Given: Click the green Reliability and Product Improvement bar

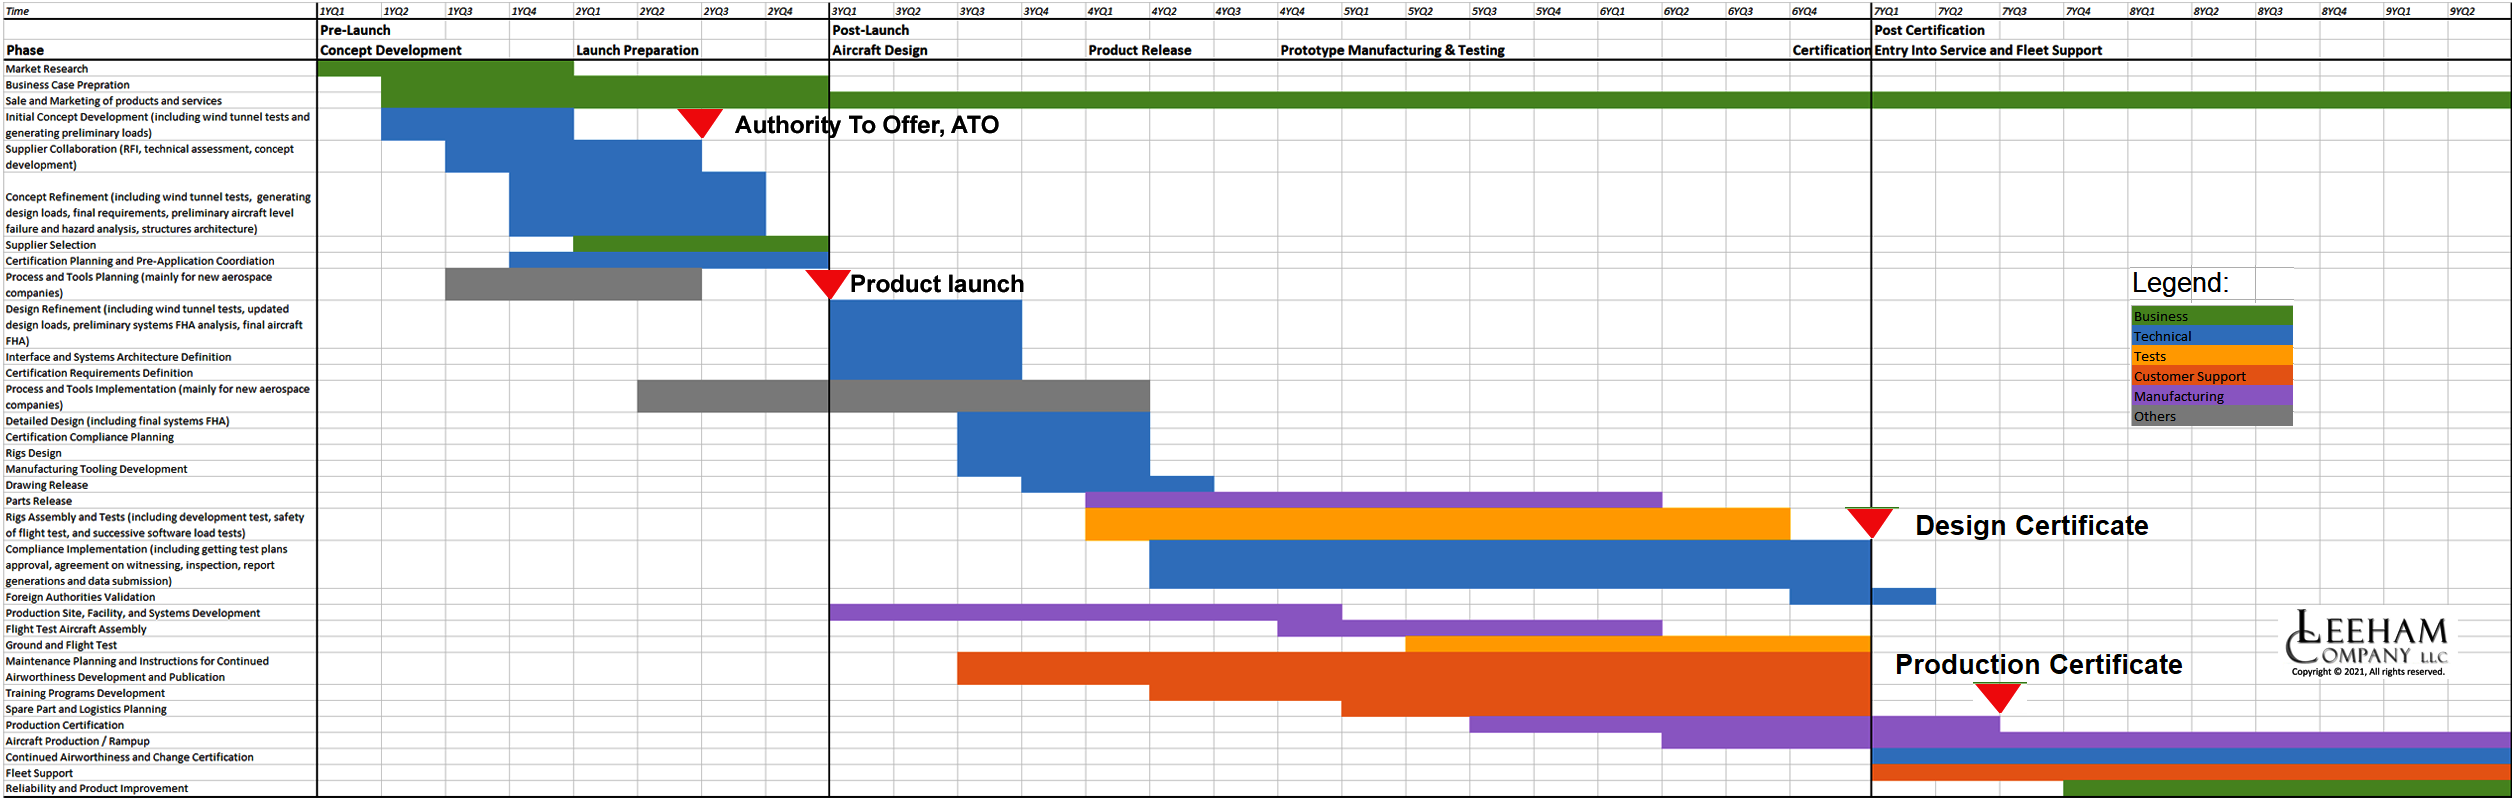Looking at the screenshot, I should [2287, 788].
